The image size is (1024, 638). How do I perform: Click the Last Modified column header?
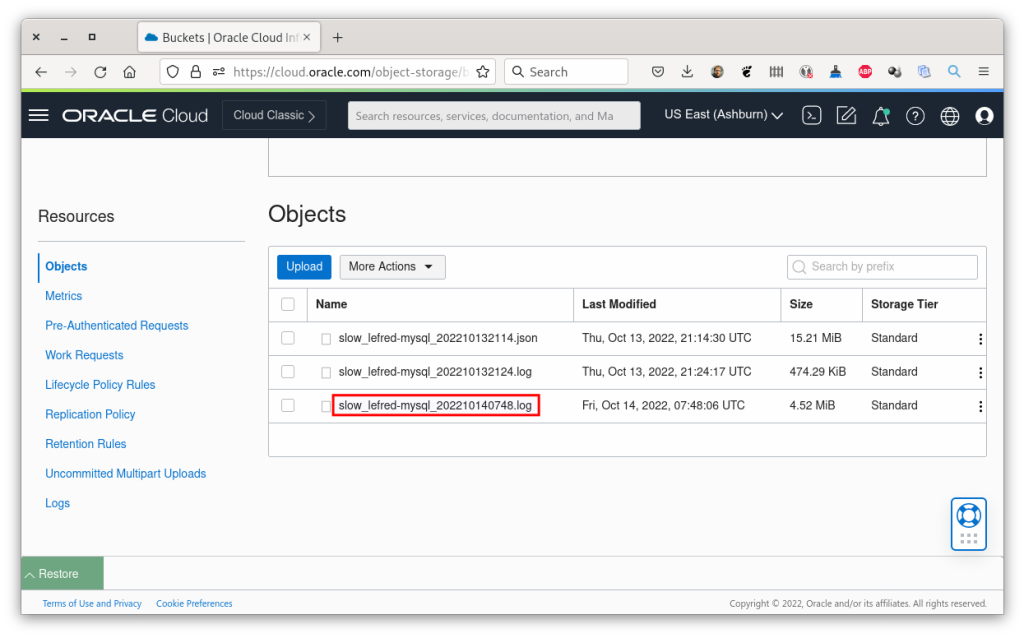click(x=619, y=304)
